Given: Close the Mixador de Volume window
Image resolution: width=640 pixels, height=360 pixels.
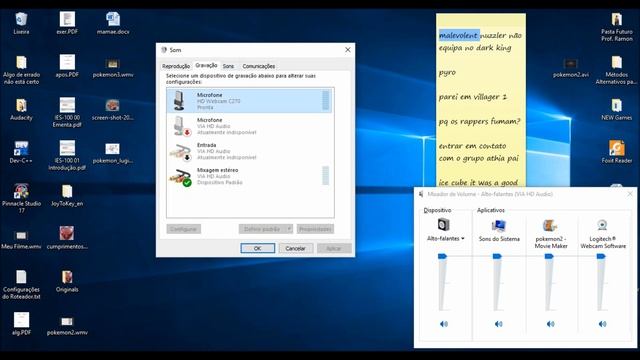Looking at the screenshot, I should 630,194.
